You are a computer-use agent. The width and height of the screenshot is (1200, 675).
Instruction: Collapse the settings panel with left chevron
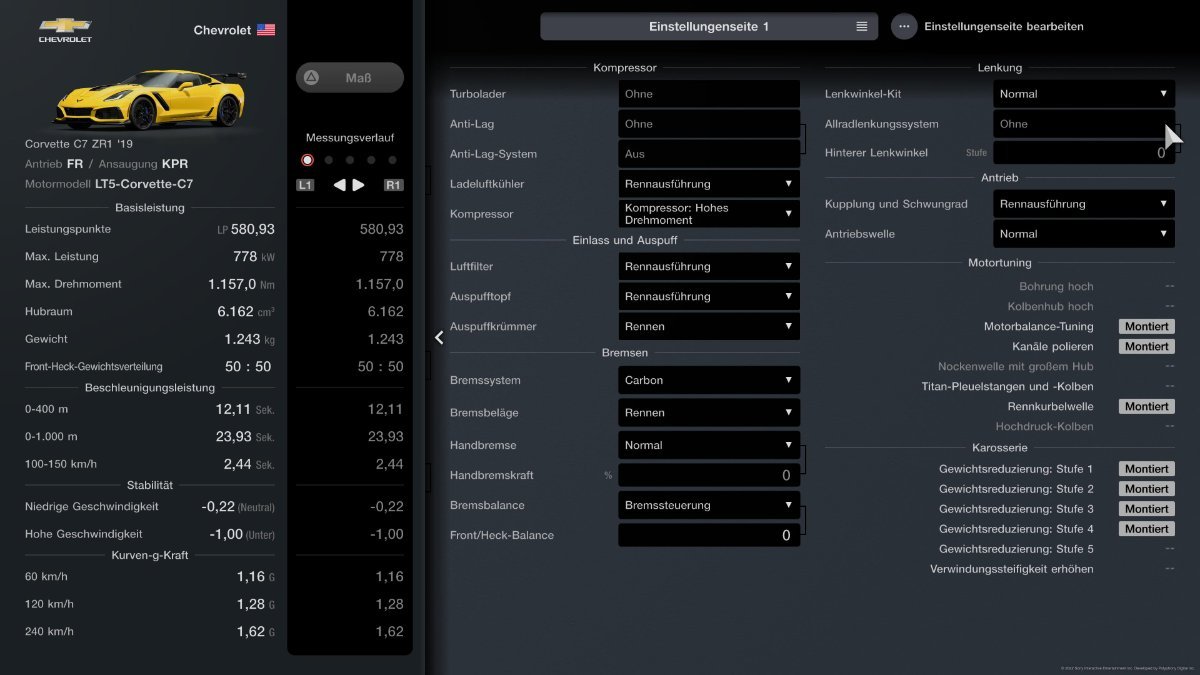[439, 338]
